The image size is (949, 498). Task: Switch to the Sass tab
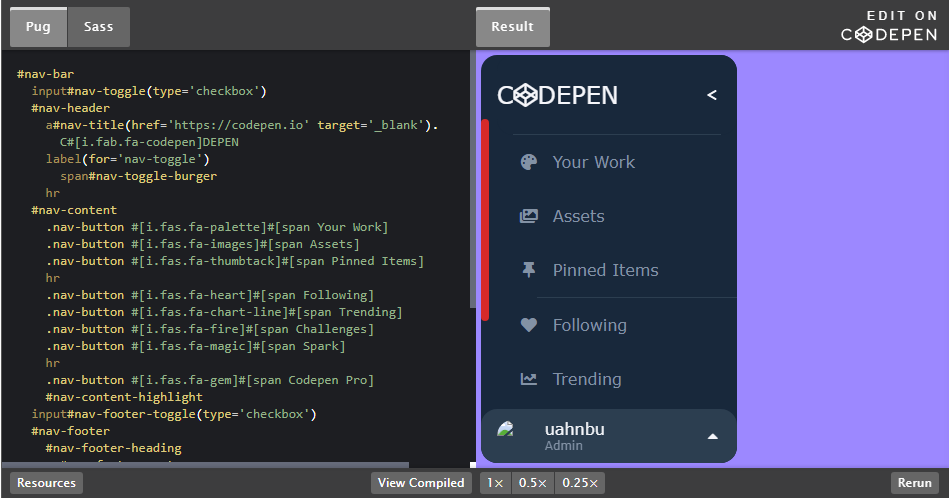point(99,27)
